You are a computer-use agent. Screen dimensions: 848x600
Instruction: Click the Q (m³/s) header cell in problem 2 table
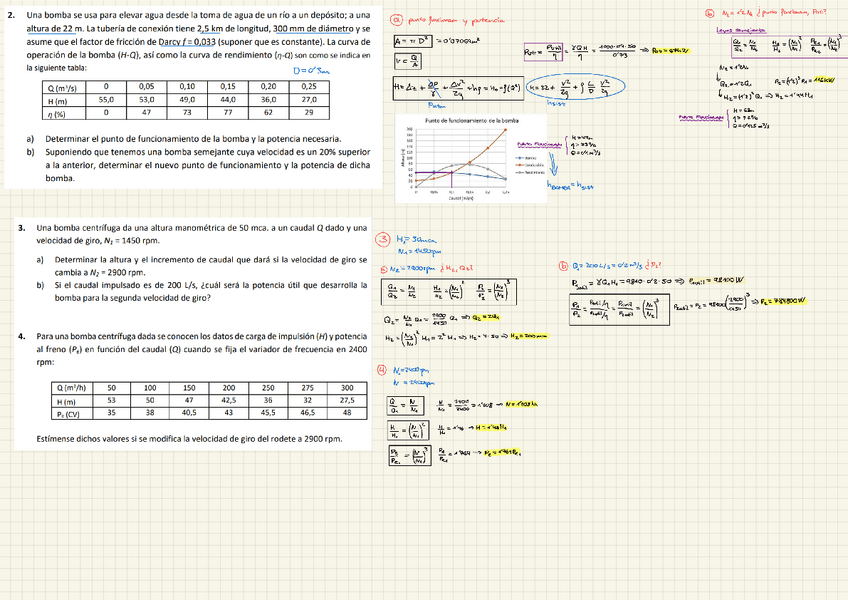64,88
